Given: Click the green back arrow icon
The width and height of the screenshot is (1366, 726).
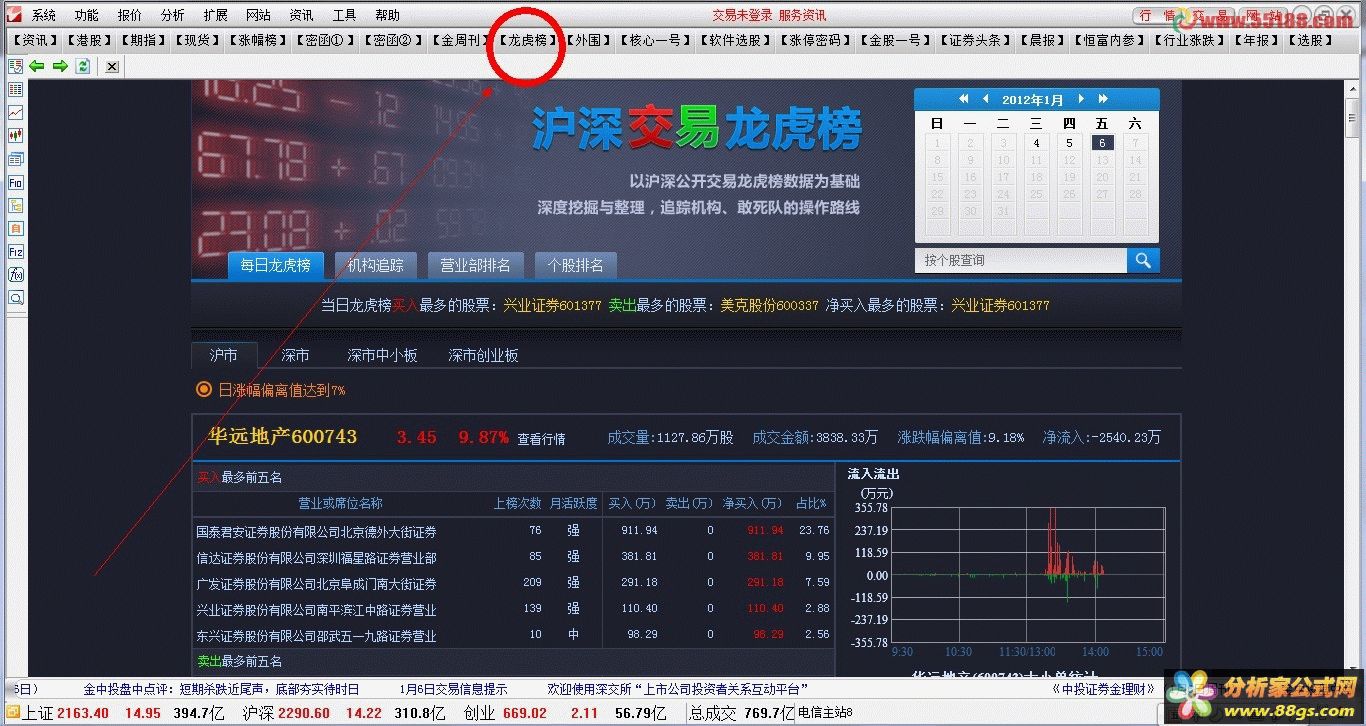Looking at the screenshot, I should coord(37,66).
